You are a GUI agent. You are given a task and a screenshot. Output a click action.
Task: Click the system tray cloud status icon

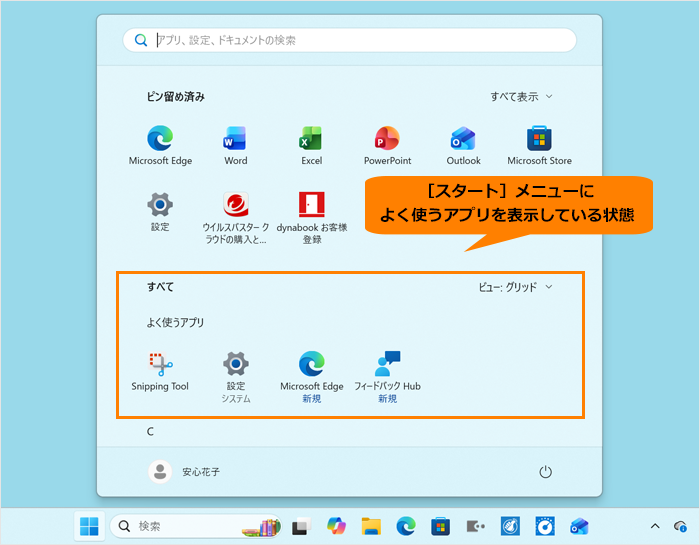point(680,526)
